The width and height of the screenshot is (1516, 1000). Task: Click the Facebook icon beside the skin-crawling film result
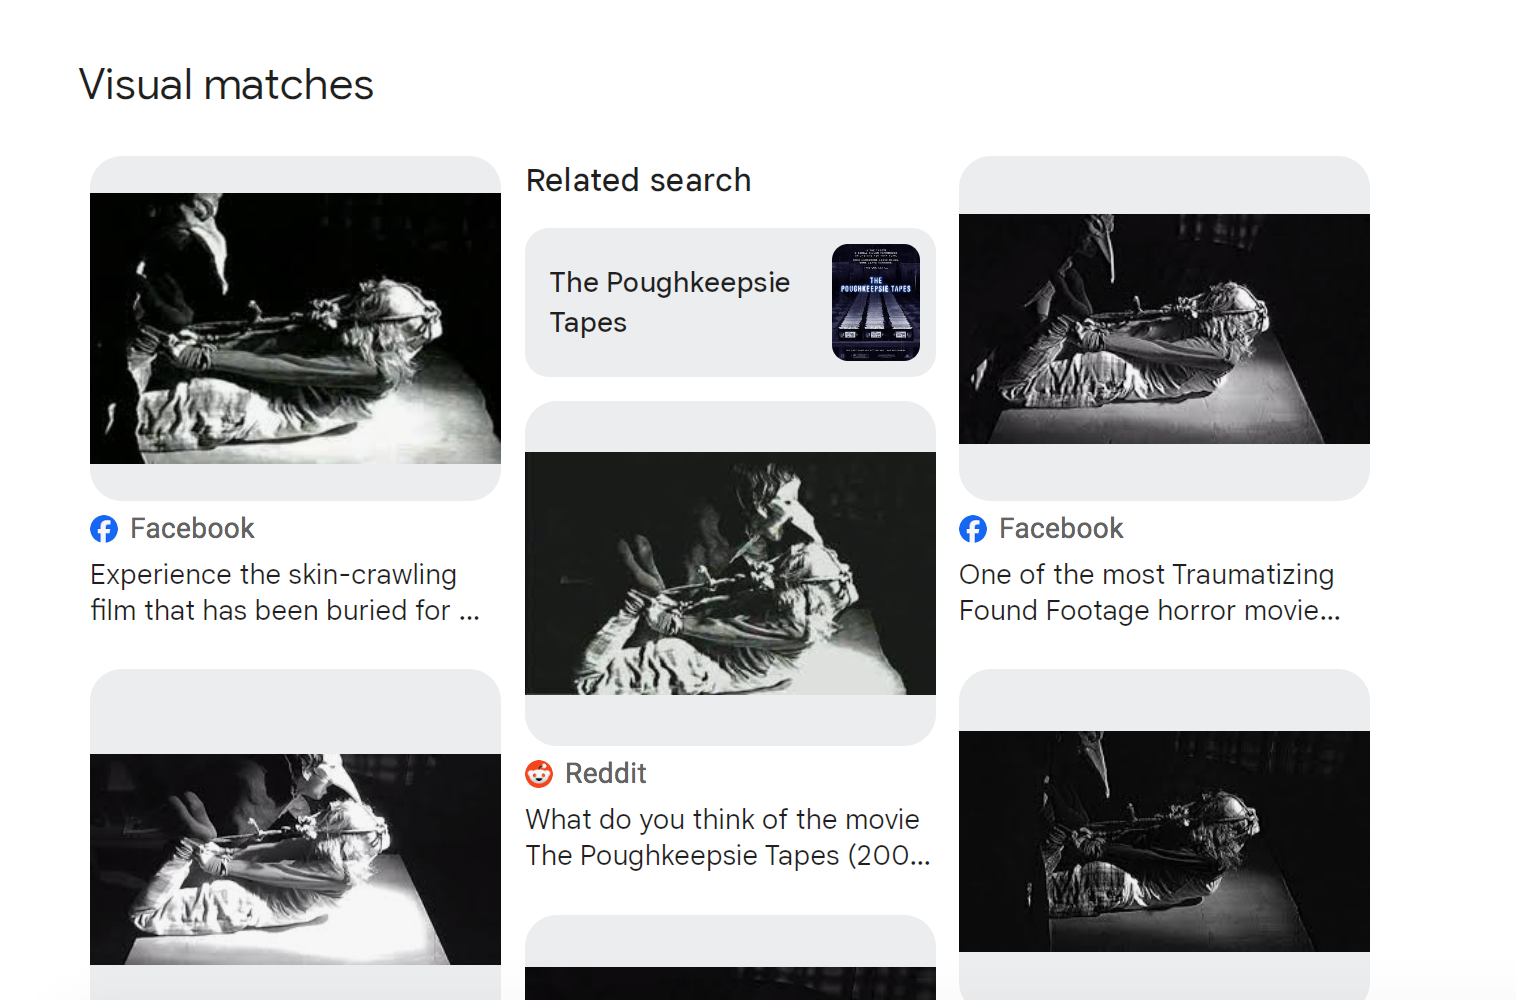coord(104,529)
